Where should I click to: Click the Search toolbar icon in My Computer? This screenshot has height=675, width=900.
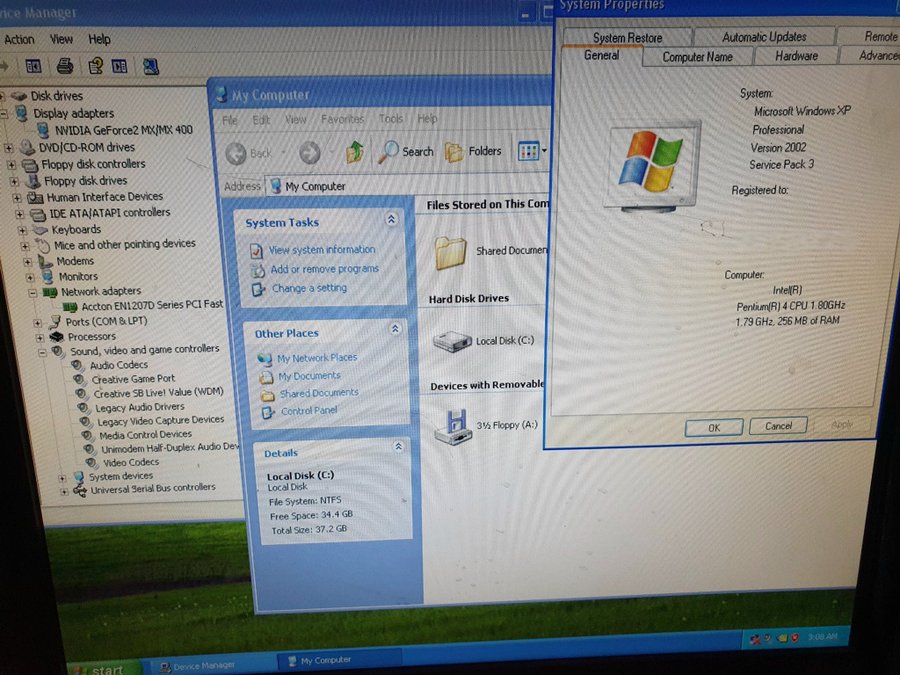(405, 152)
